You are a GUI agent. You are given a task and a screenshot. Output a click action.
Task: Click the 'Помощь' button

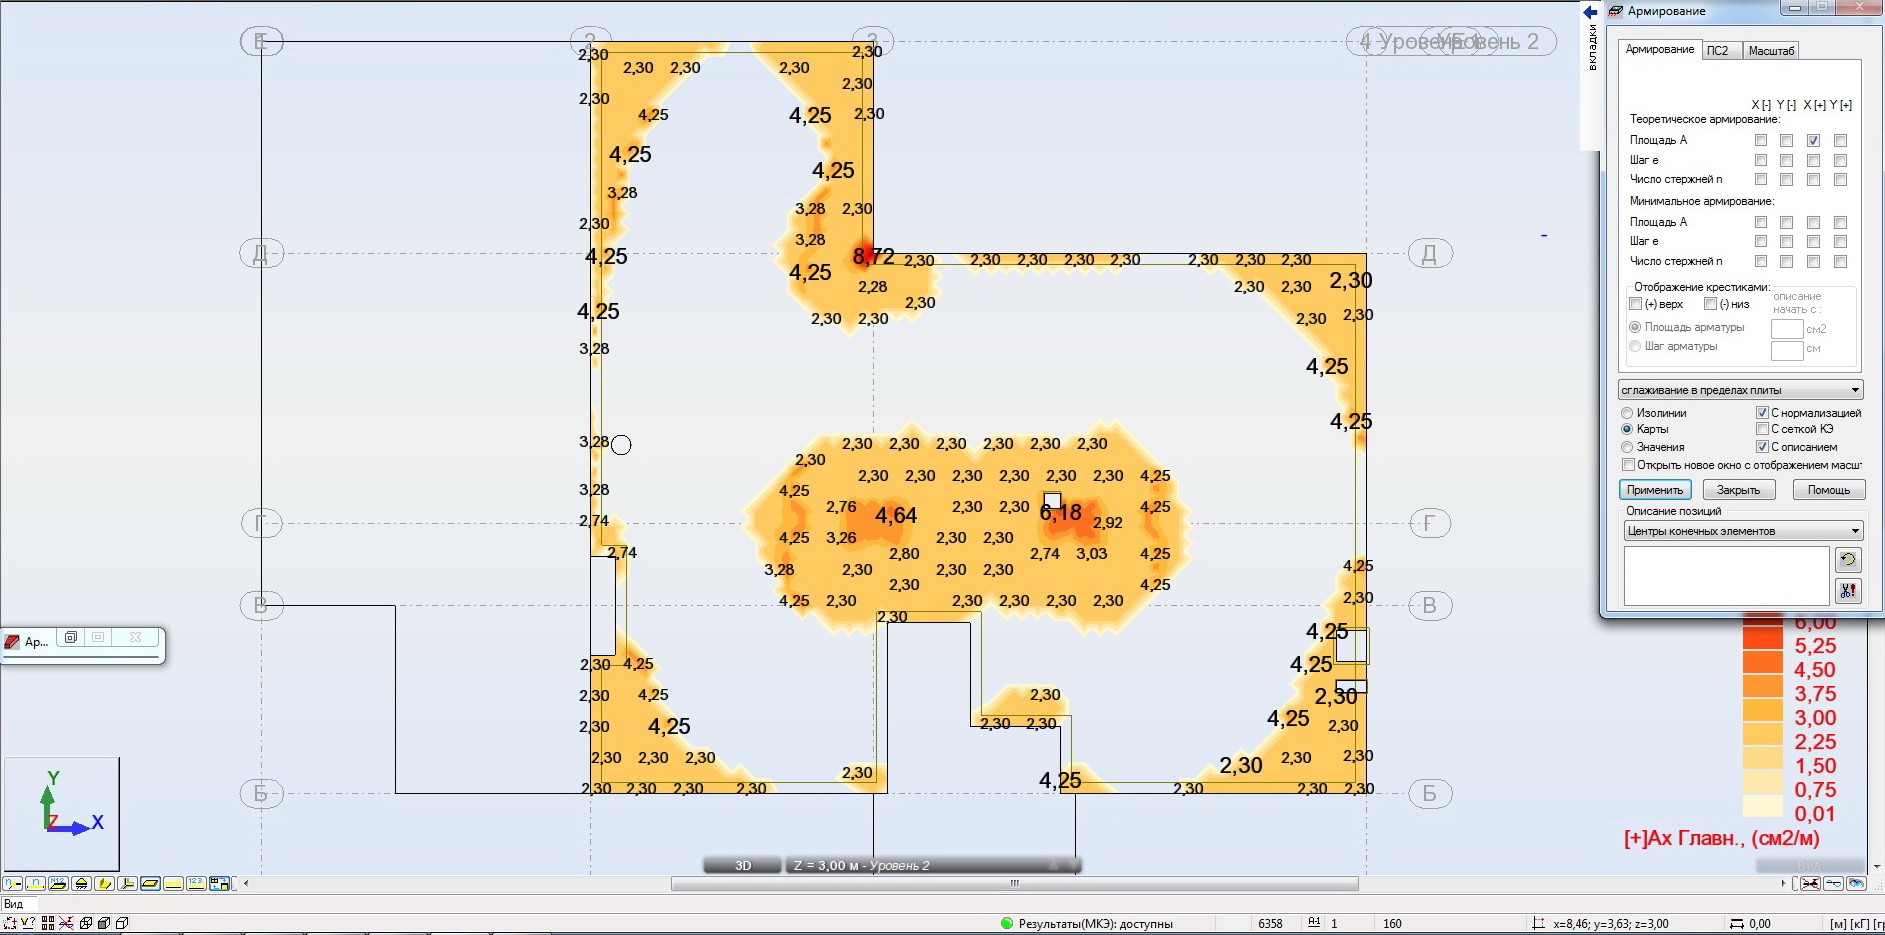1829,490
